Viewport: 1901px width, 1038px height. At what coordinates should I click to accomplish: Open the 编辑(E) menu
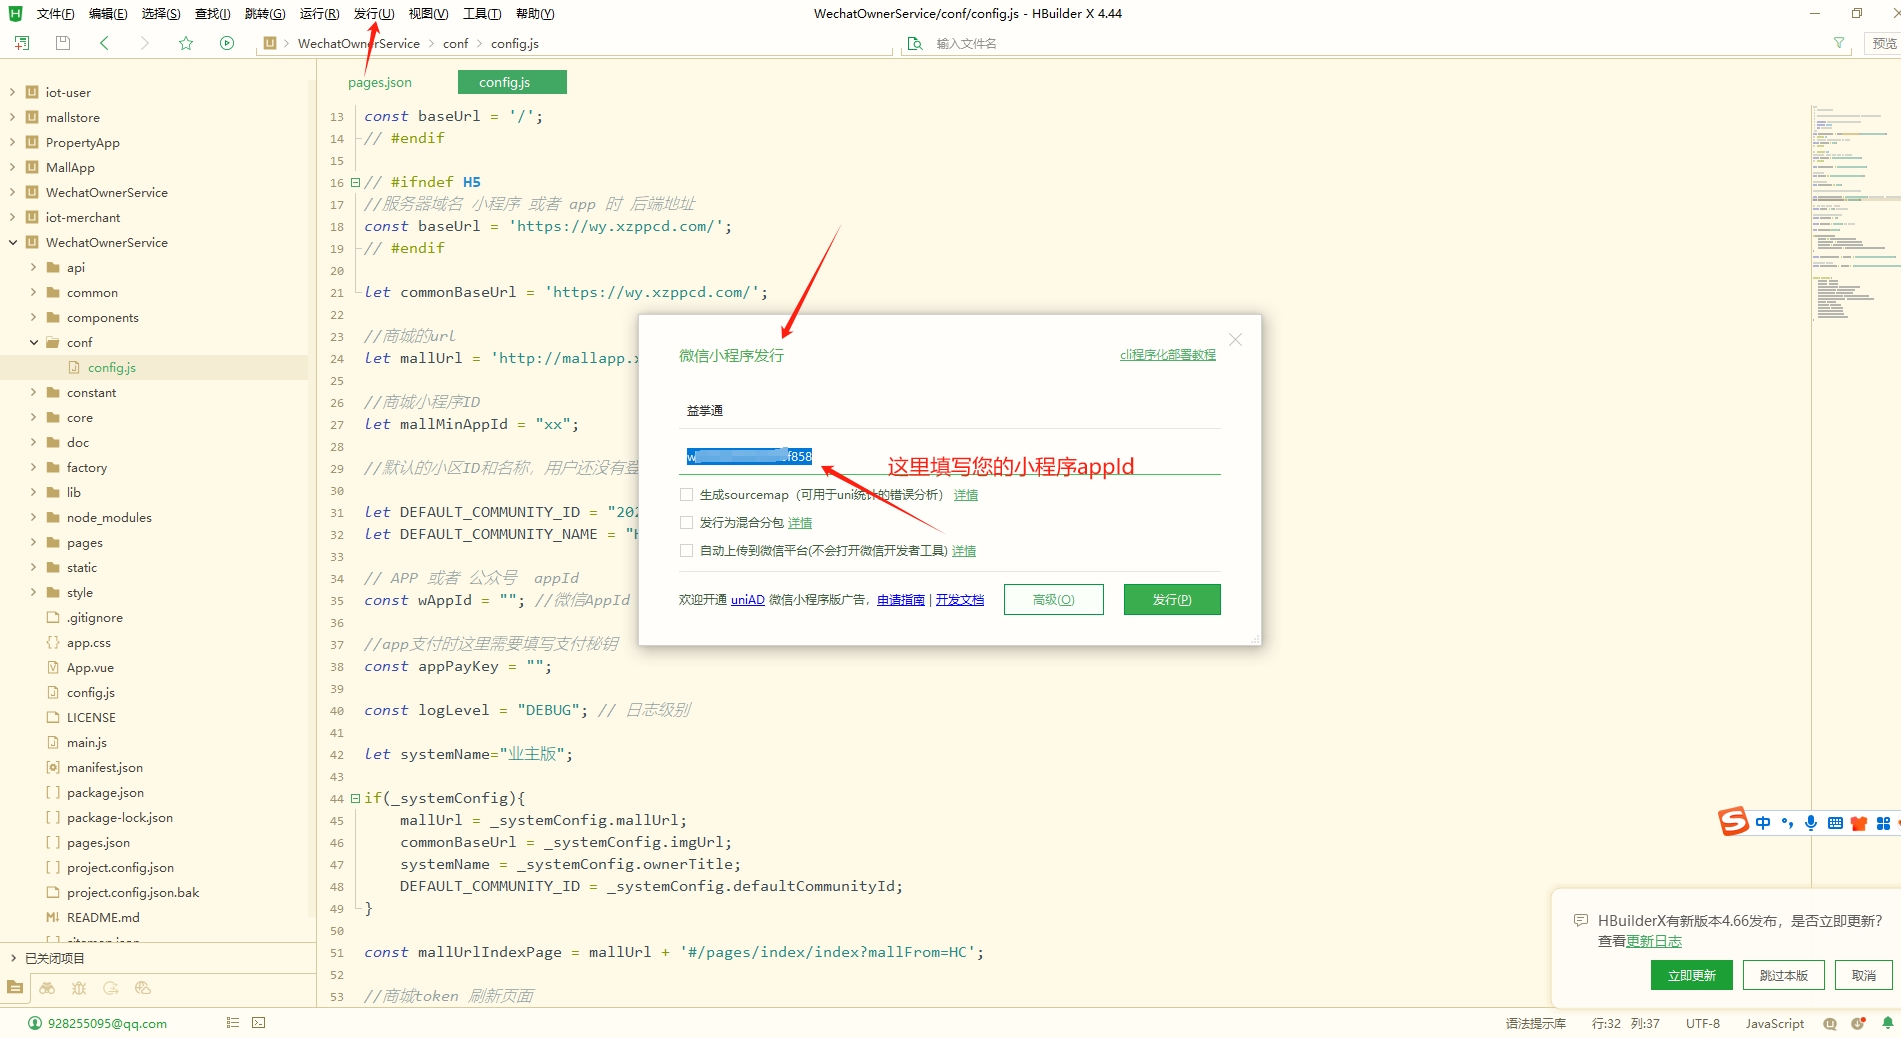point(108,14)
